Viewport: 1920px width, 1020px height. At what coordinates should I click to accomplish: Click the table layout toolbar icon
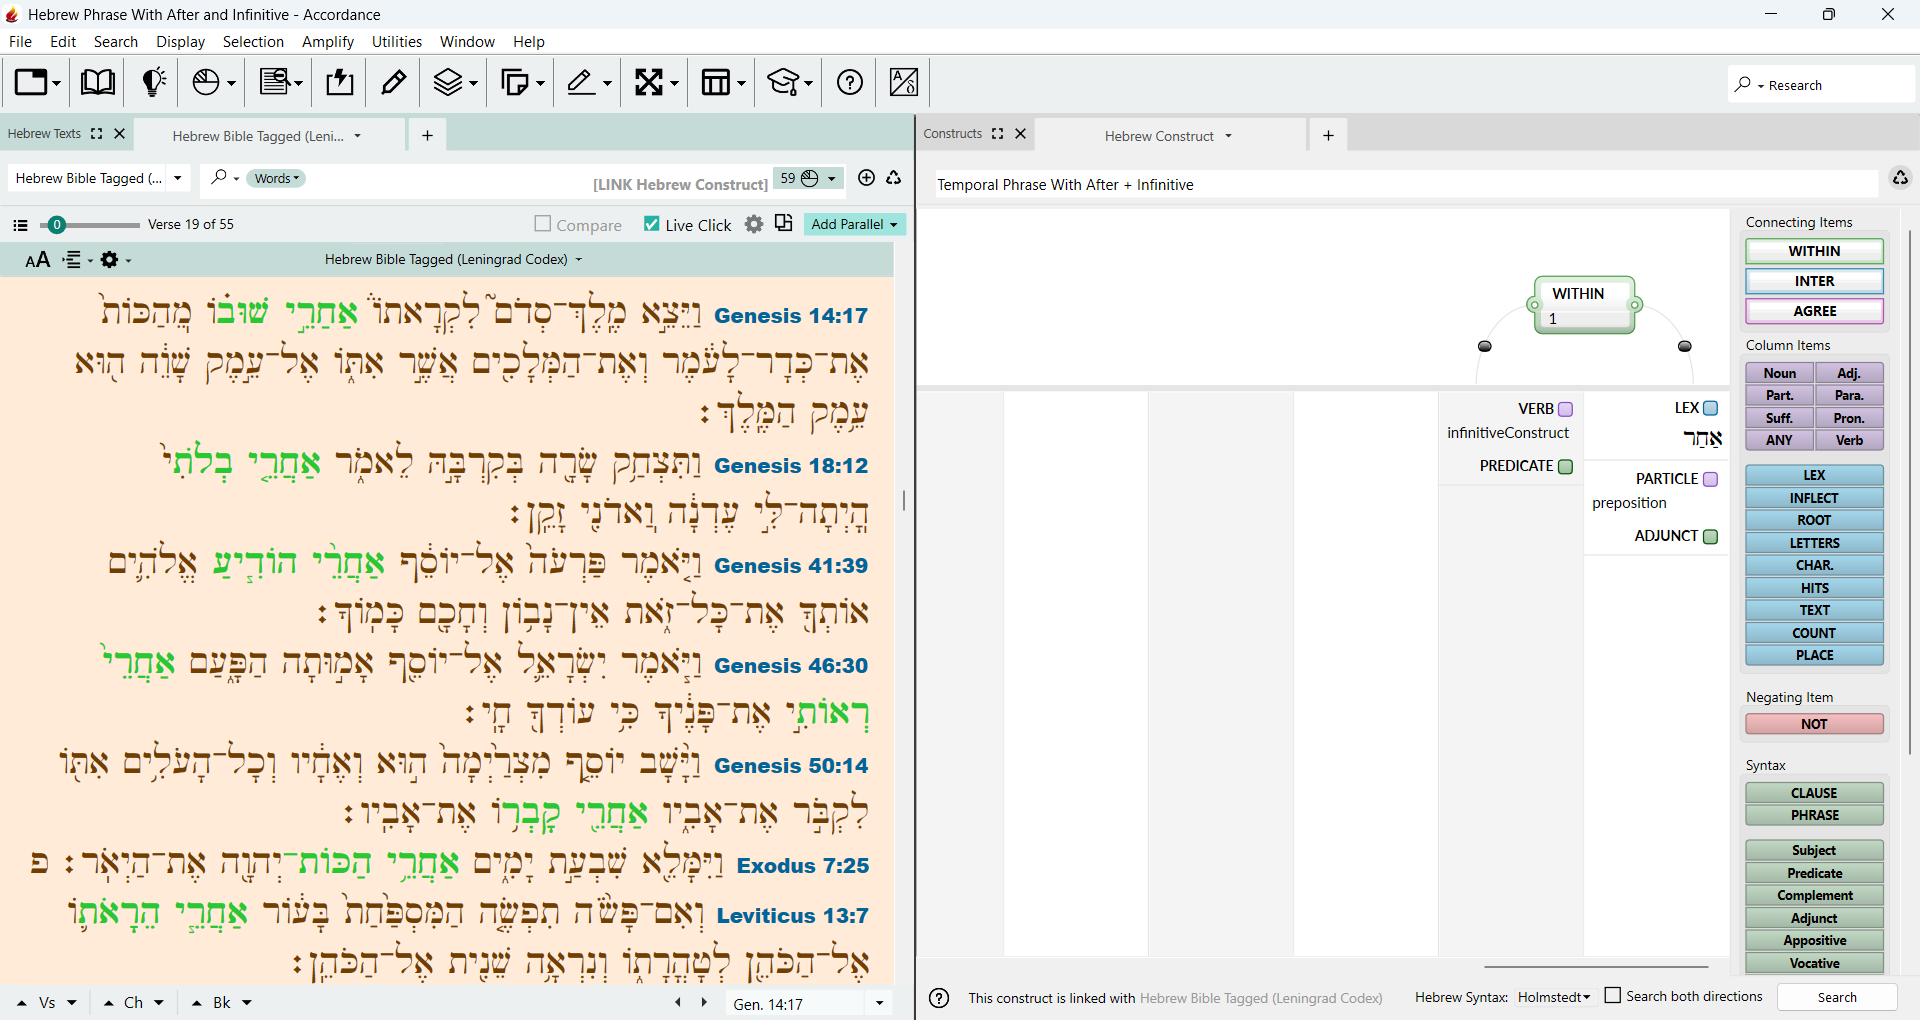coord(724,82)
